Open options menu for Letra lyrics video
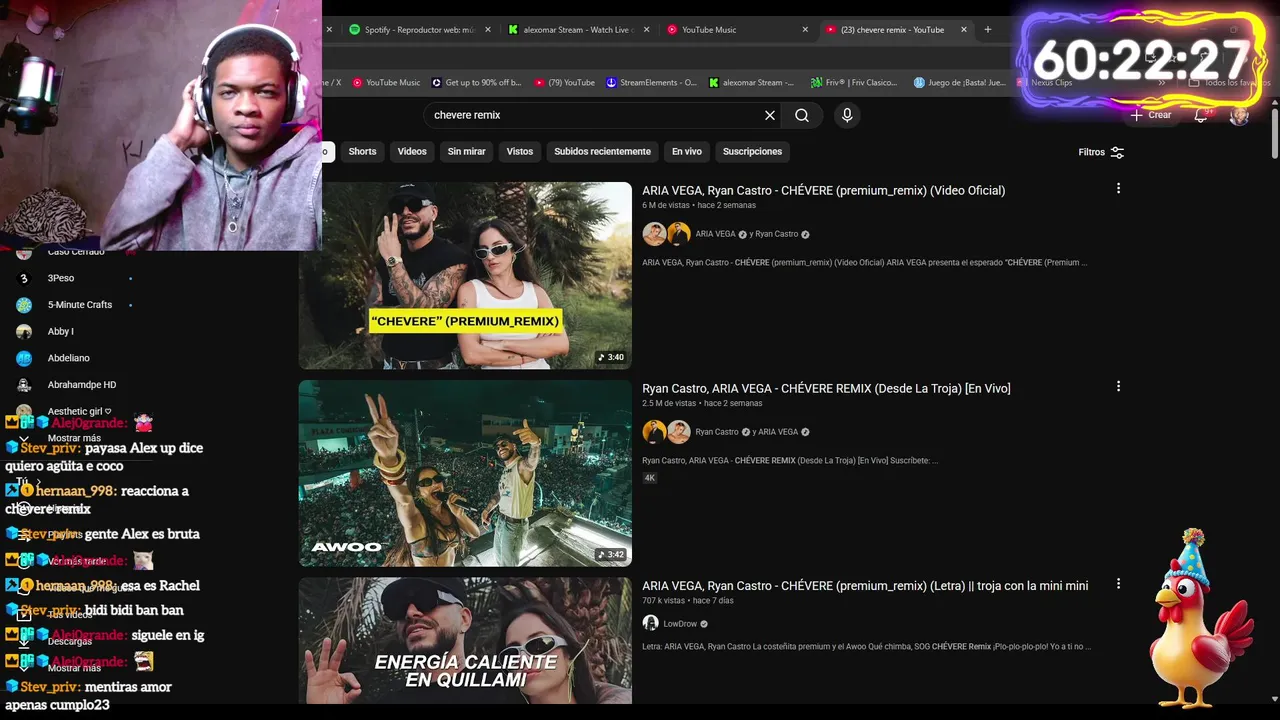Screen dimensions: 1280x720 coord(1118,583)
